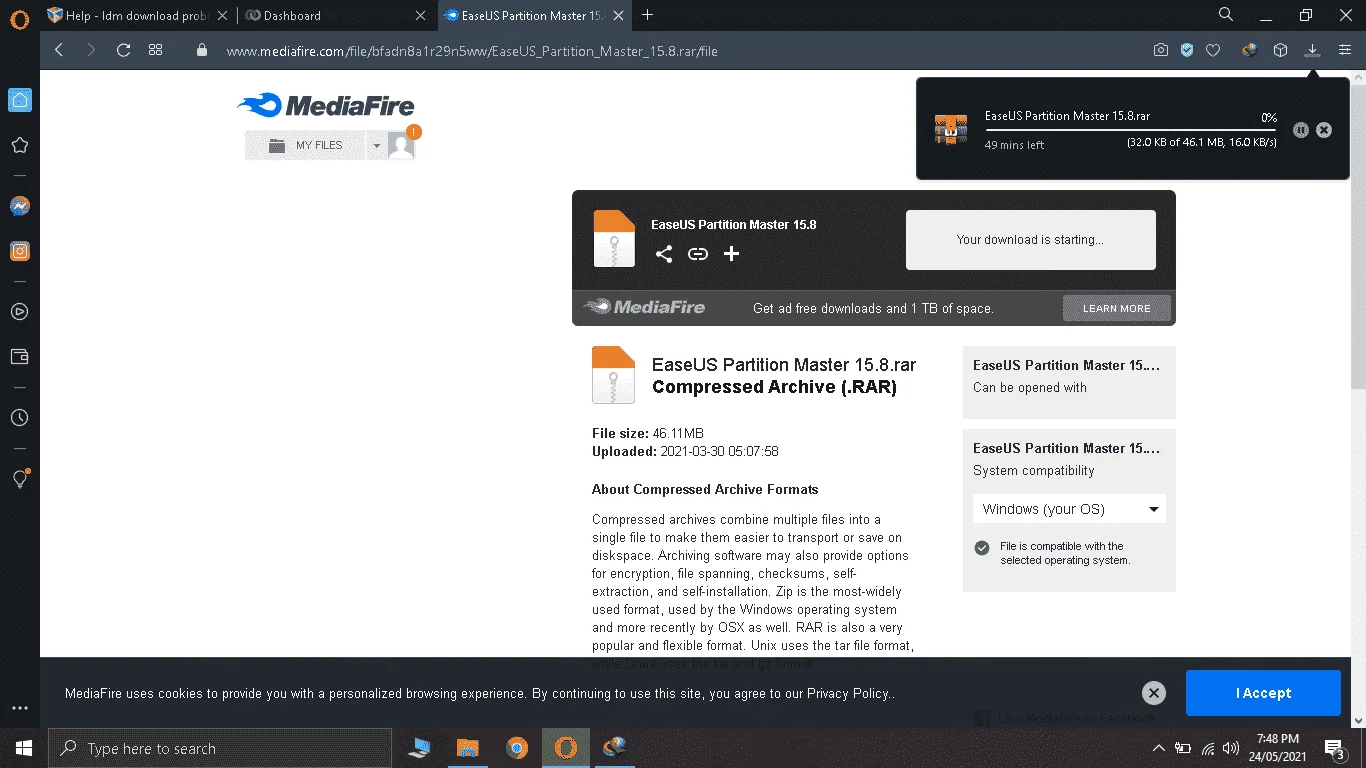The height and width of the screenshot is (768, 1366).
Task: Open the Privacy Policy link
Action: pos(849,694)
